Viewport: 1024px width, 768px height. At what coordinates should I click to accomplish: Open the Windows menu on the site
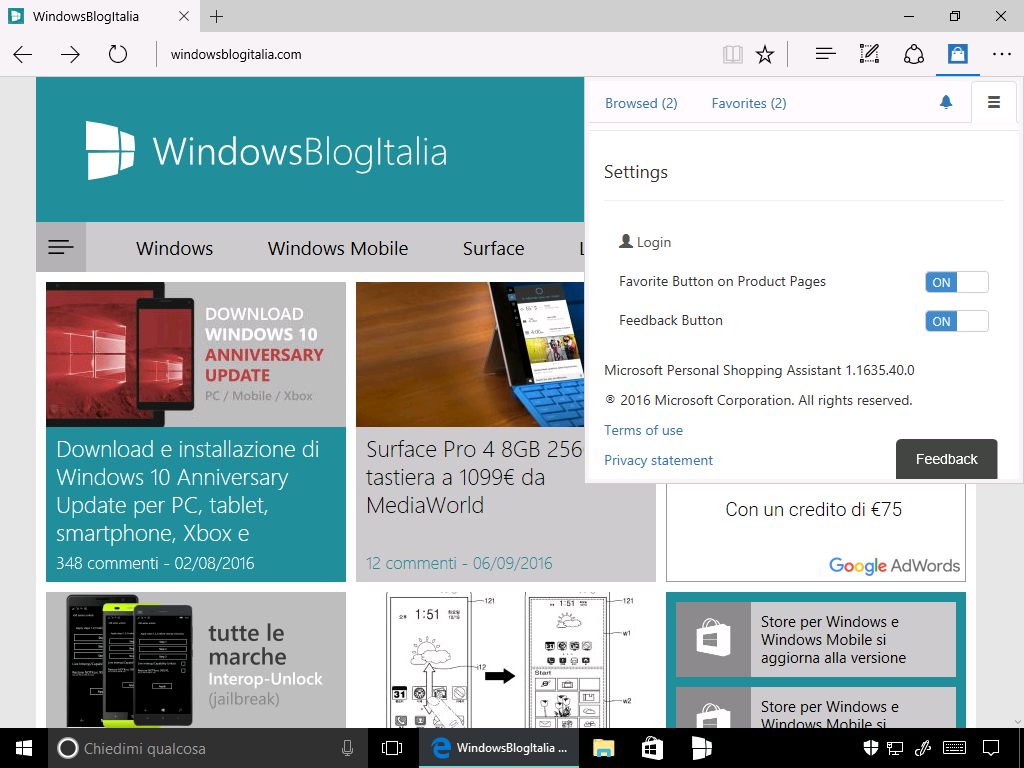coord(174,248)
